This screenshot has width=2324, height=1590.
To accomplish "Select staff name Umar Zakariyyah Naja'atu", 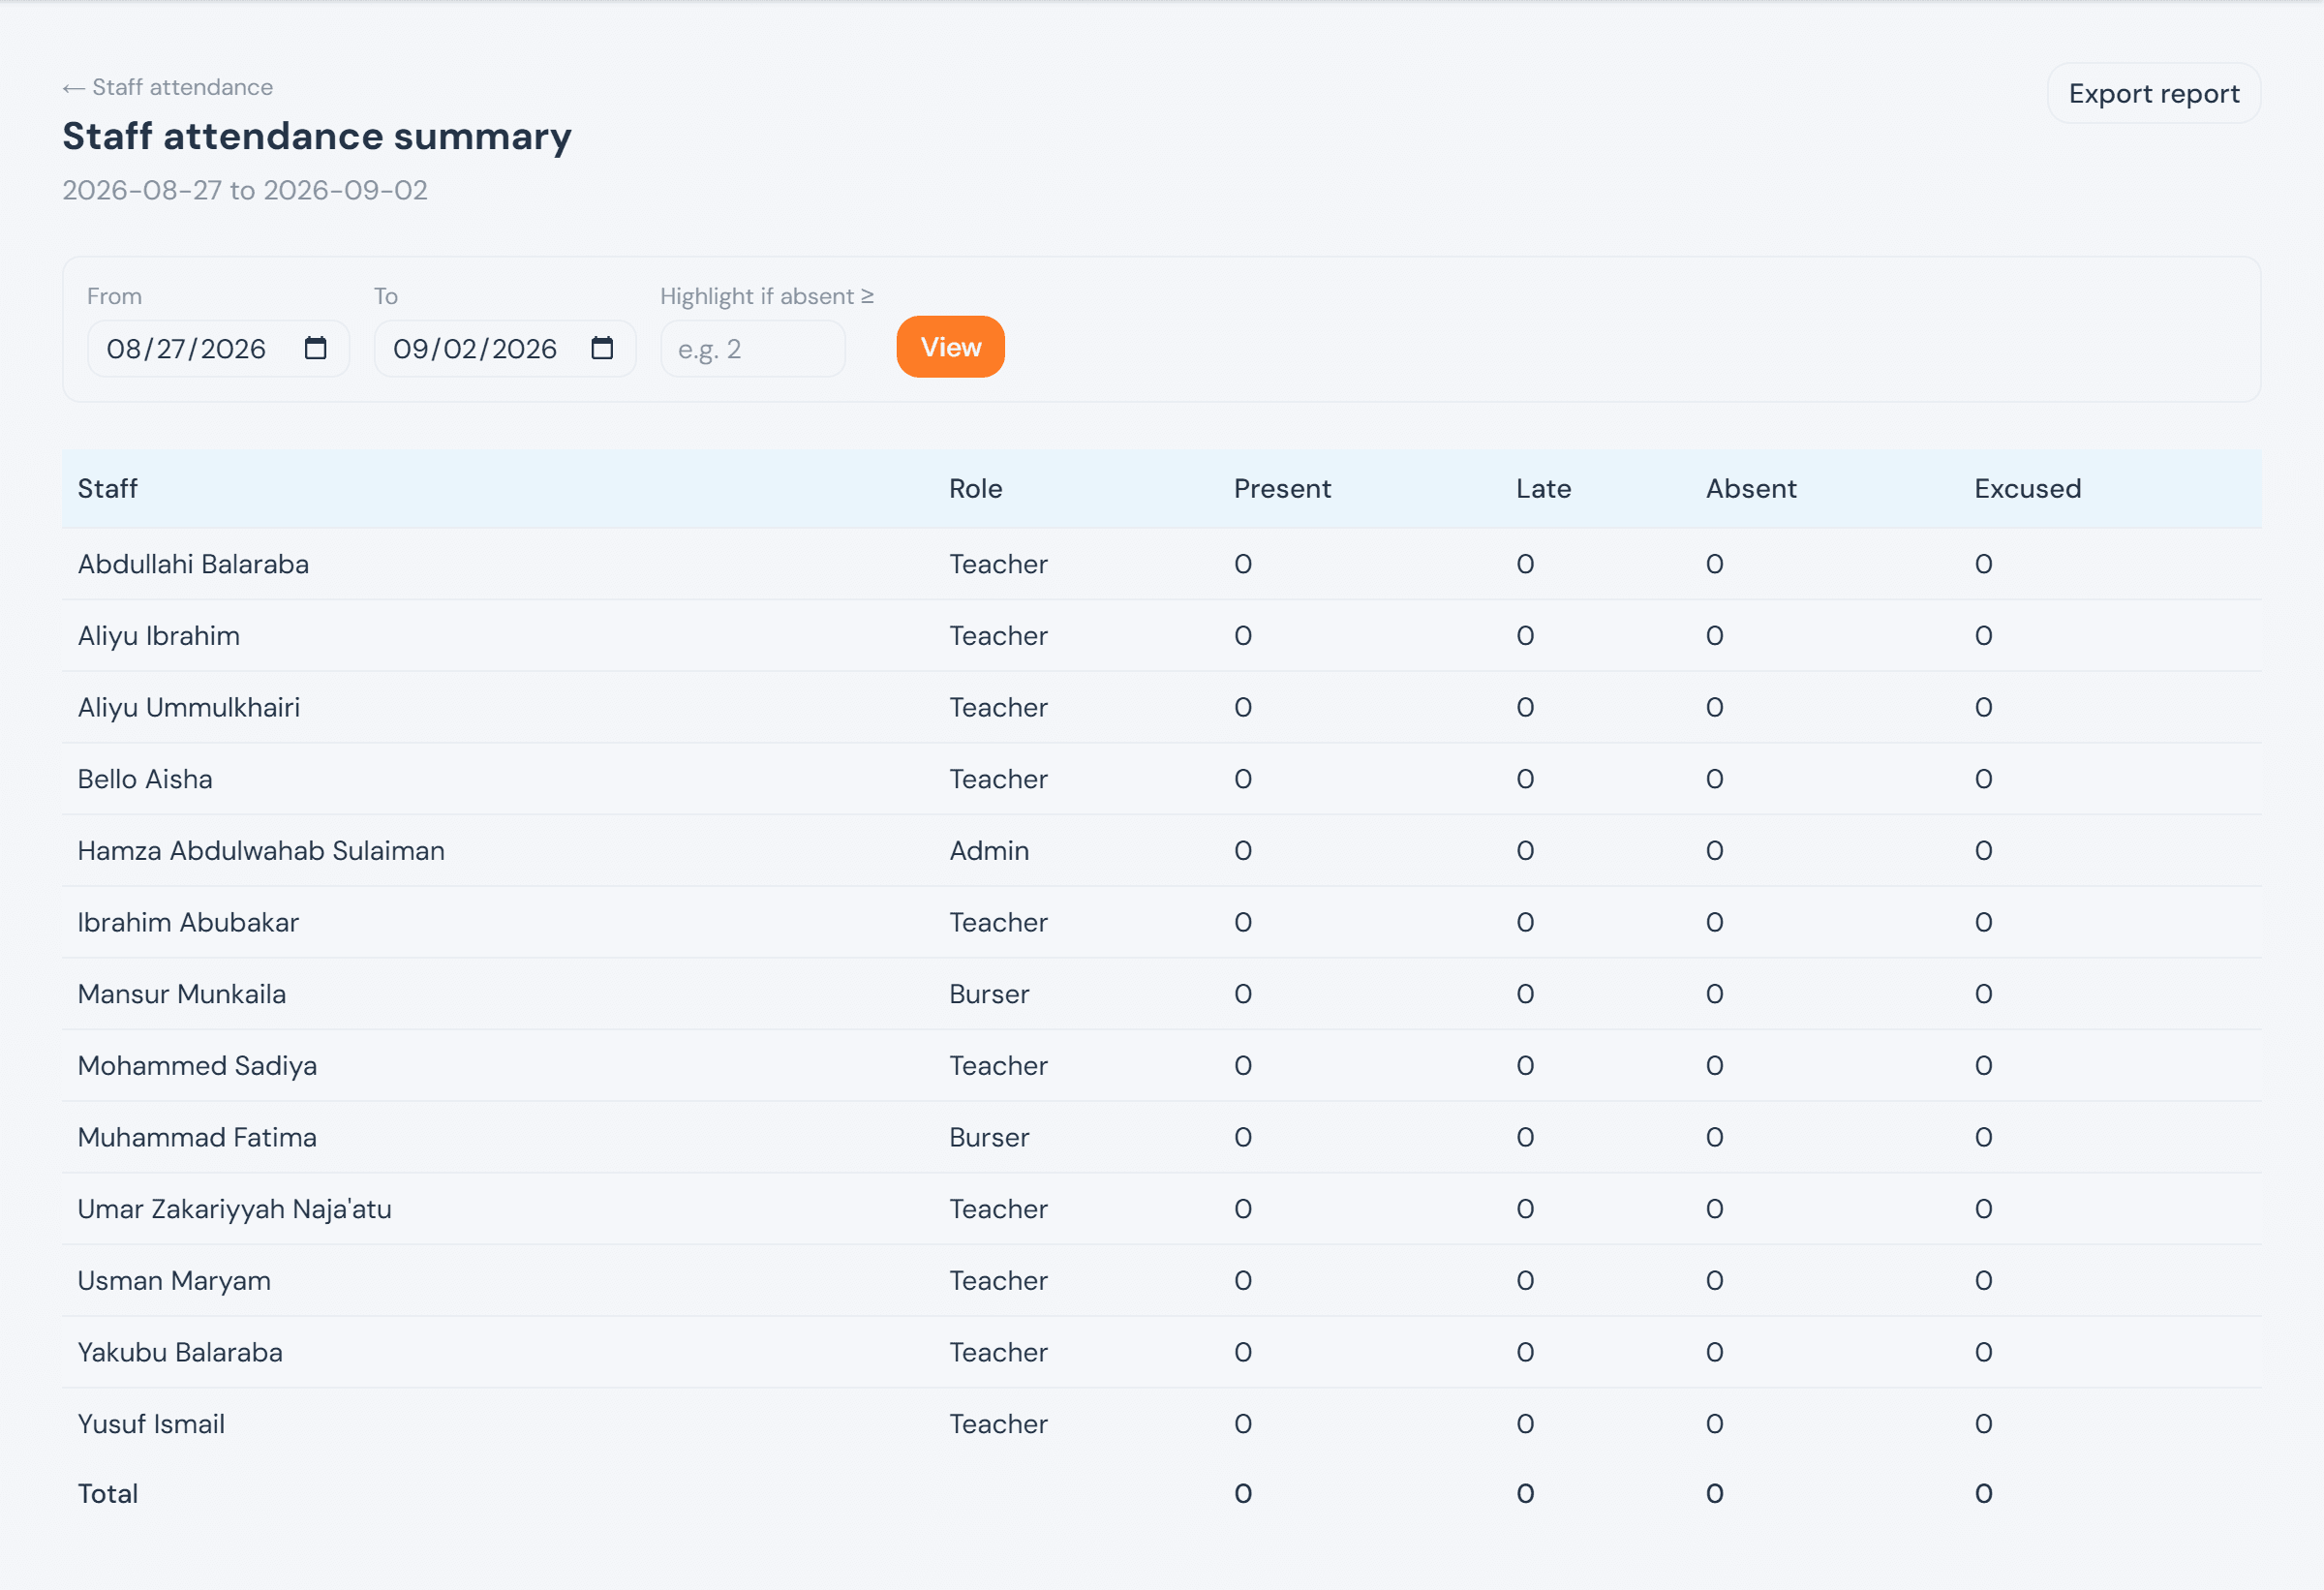I will coord(235,1209).
